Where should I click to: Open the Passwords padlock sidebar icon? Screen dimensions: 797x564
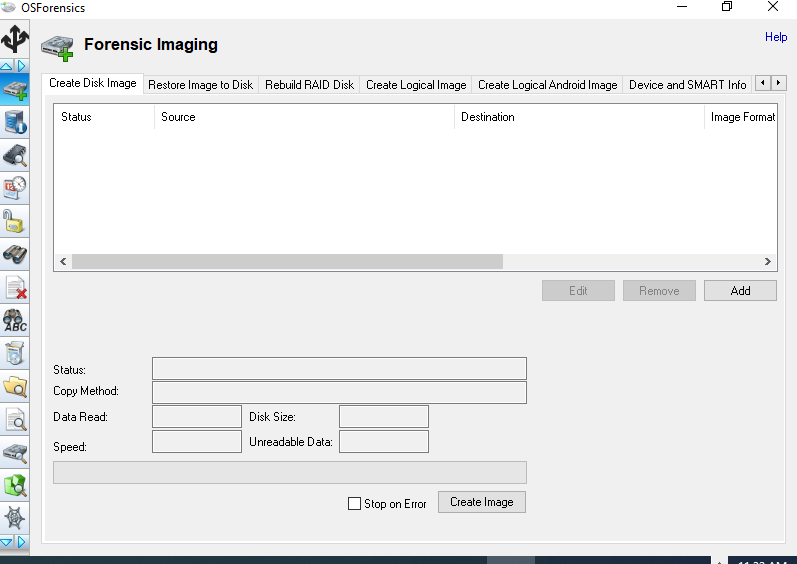[x=14, y=222]
